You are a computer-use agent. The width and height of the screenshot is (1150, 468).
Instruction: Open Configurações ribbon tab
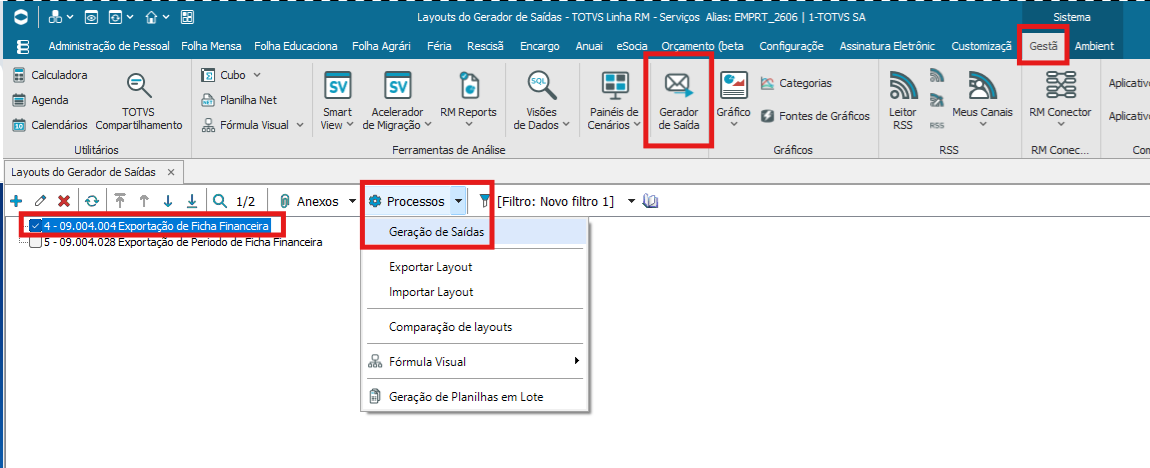tap(791, 45)
